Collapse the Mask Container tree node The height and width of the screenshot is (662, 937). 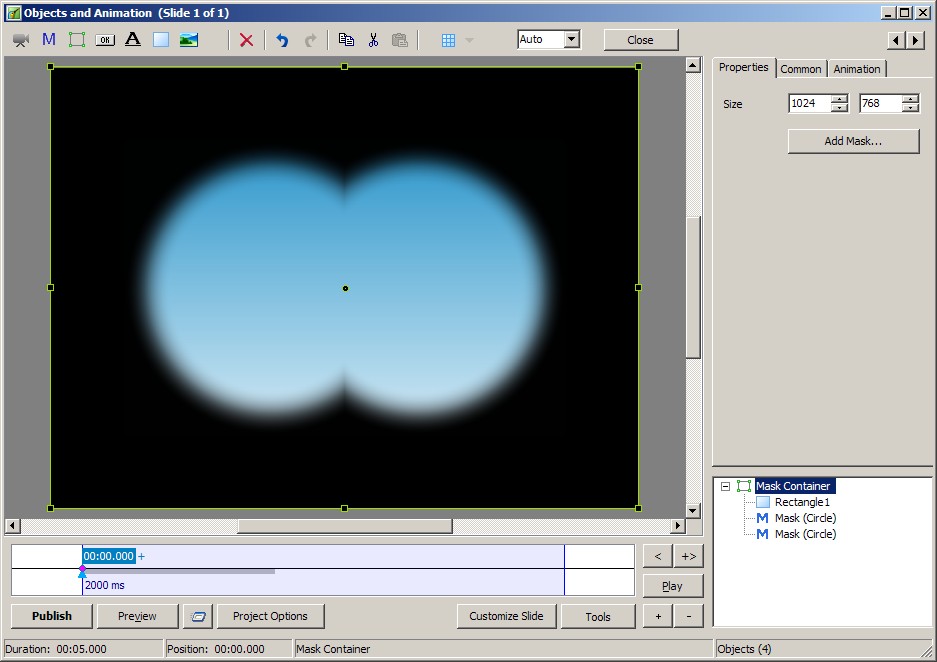(725, 486)
